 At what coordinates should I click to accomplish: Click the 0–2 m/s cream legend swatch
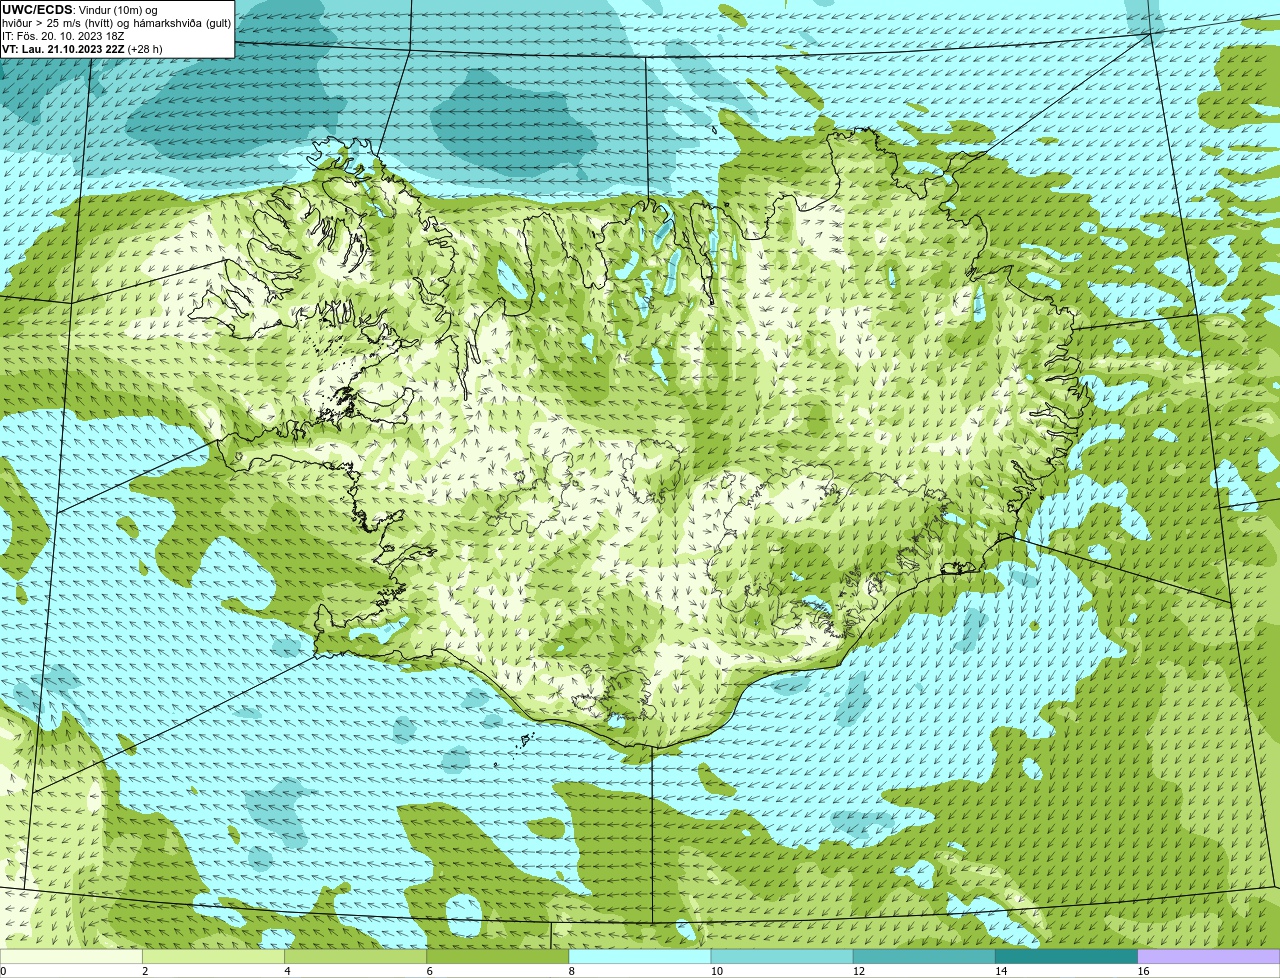click(x=71, y=957)
